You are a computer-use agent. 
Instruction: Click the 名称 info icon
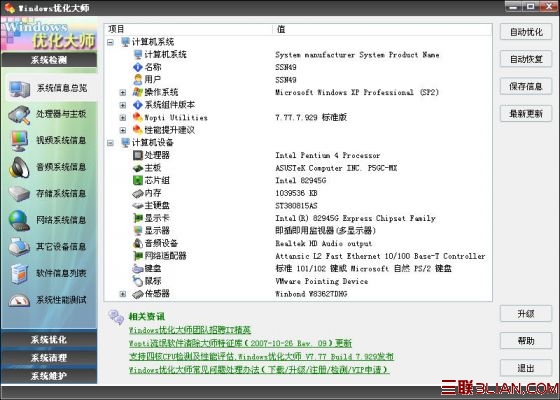pos(138,67)
